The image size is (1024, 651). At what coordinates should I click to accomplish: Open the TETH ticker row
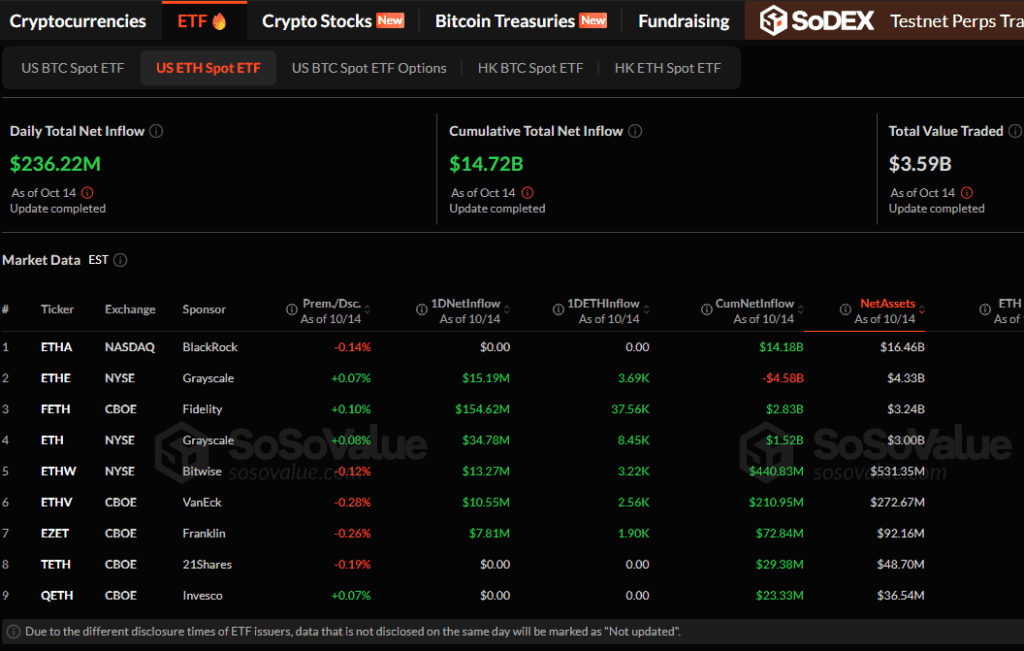56,564
